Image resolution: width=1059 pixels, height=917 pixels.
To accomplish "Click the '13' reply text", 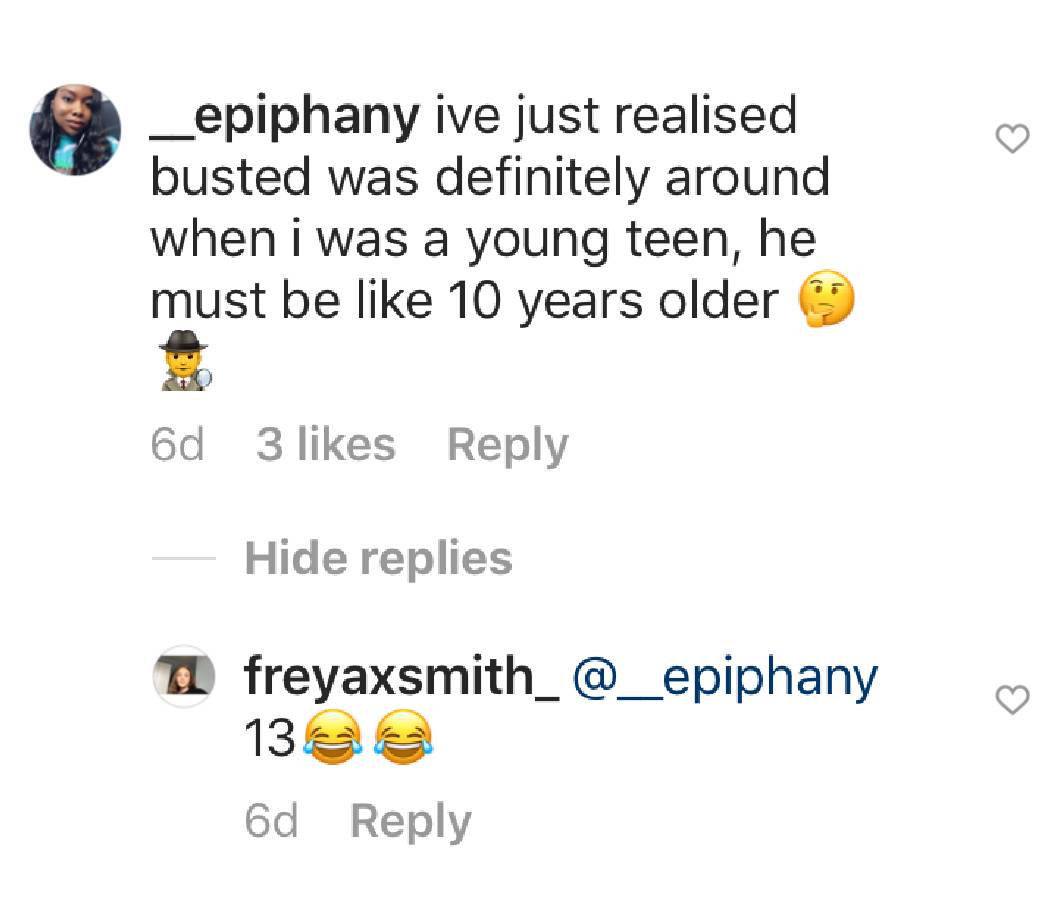I will tap(269, 738).
